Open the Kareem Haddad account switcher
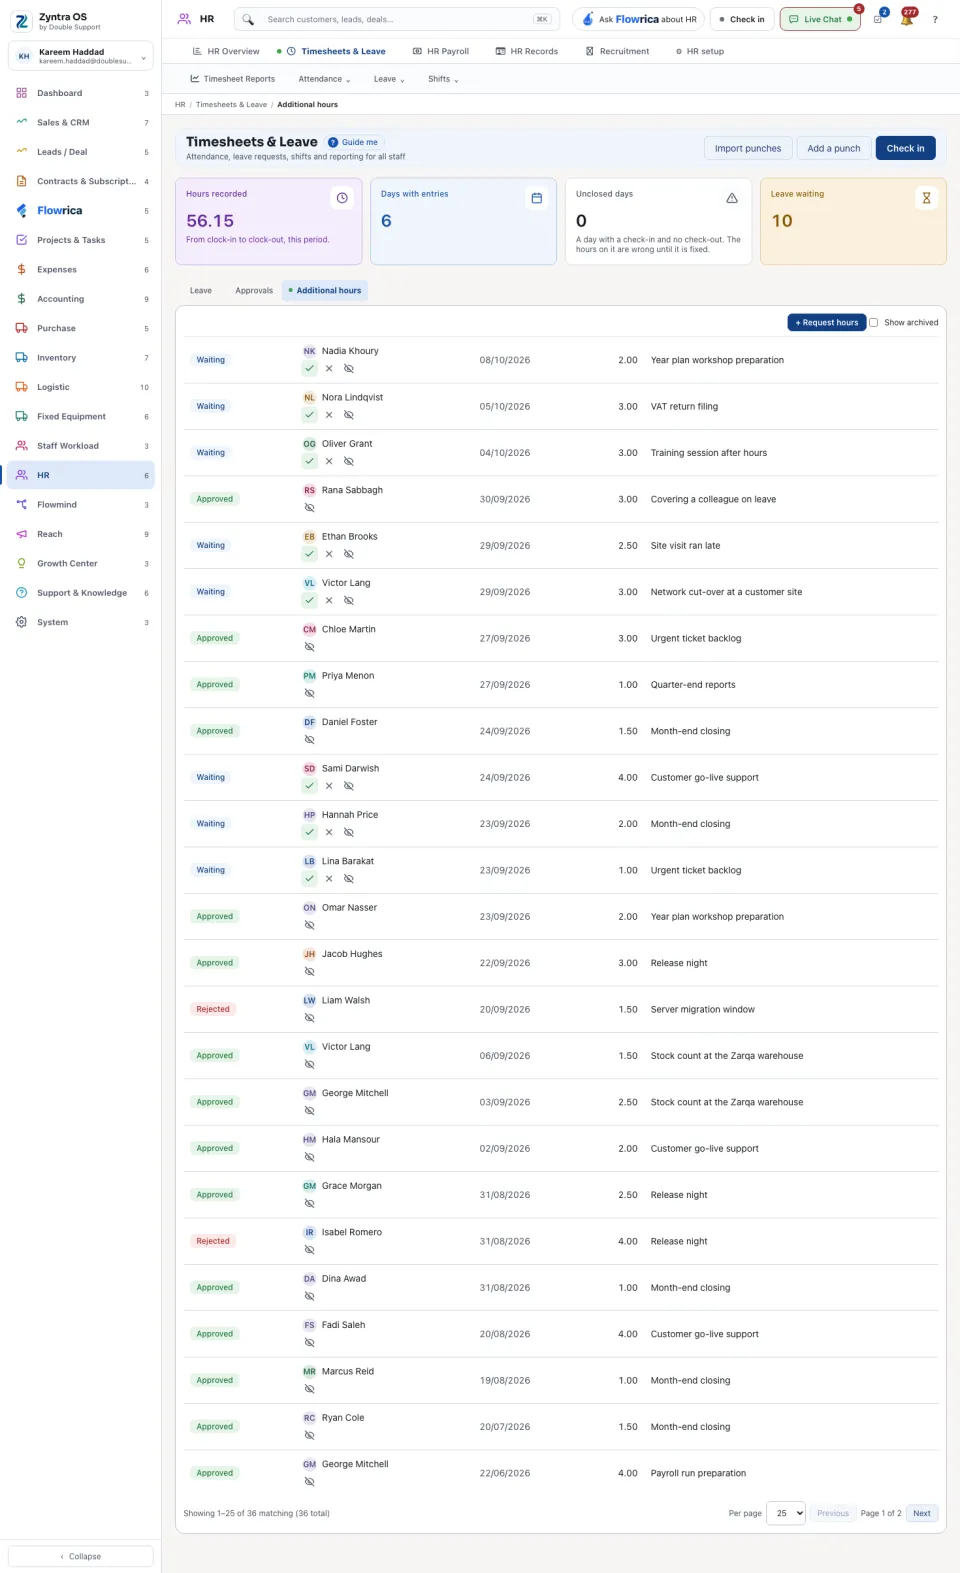Viewport: 960px width, 1573px height. click(81, 56)
